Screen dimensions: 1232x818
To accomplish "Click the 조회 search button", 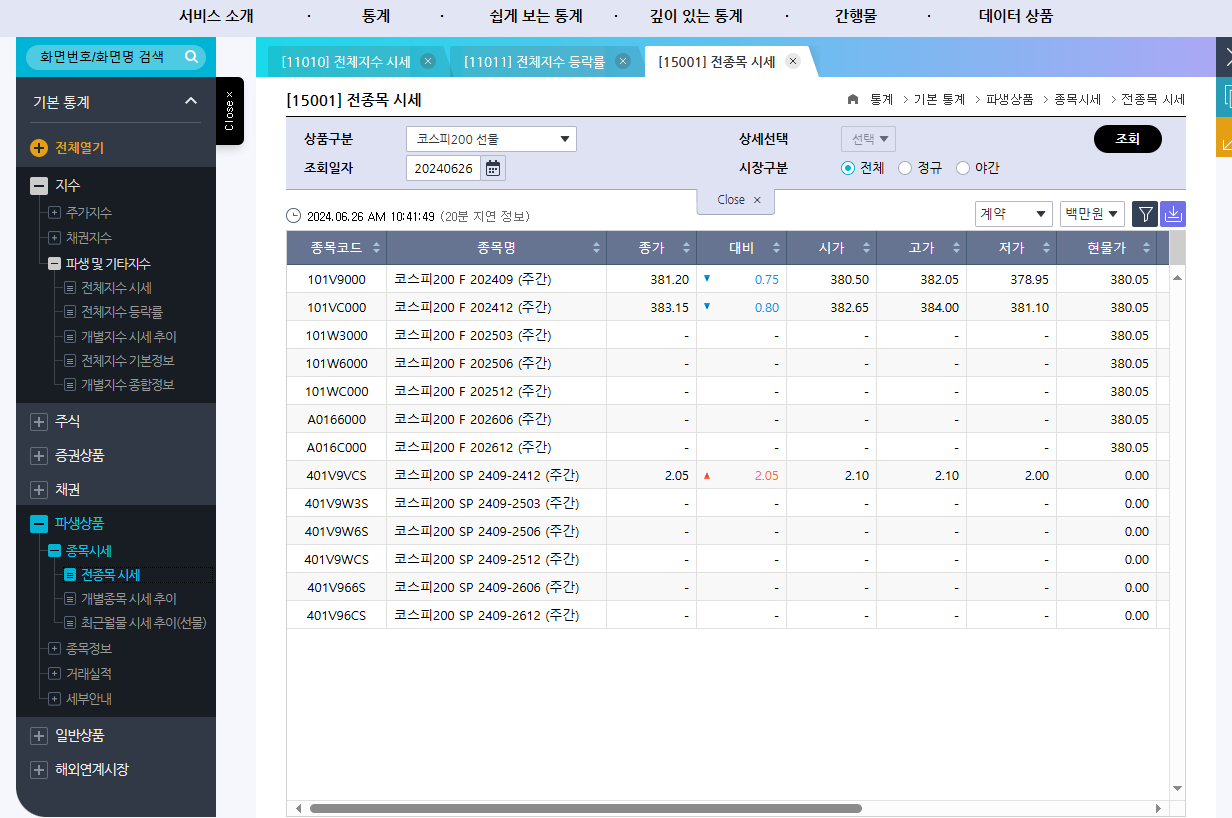I will coord(1127,138).
